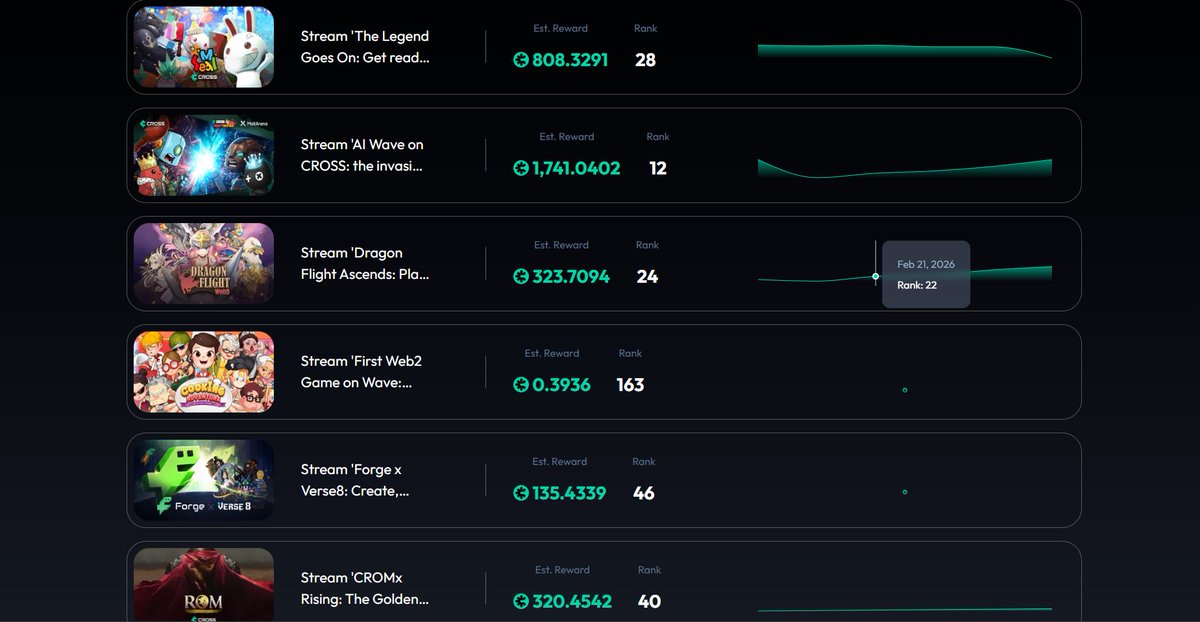Click the title "Stream 'AI Wave on CROSS: the invasi..."
The height and width of the screenshot is (622, 1200).
click(x=362, y=155)
